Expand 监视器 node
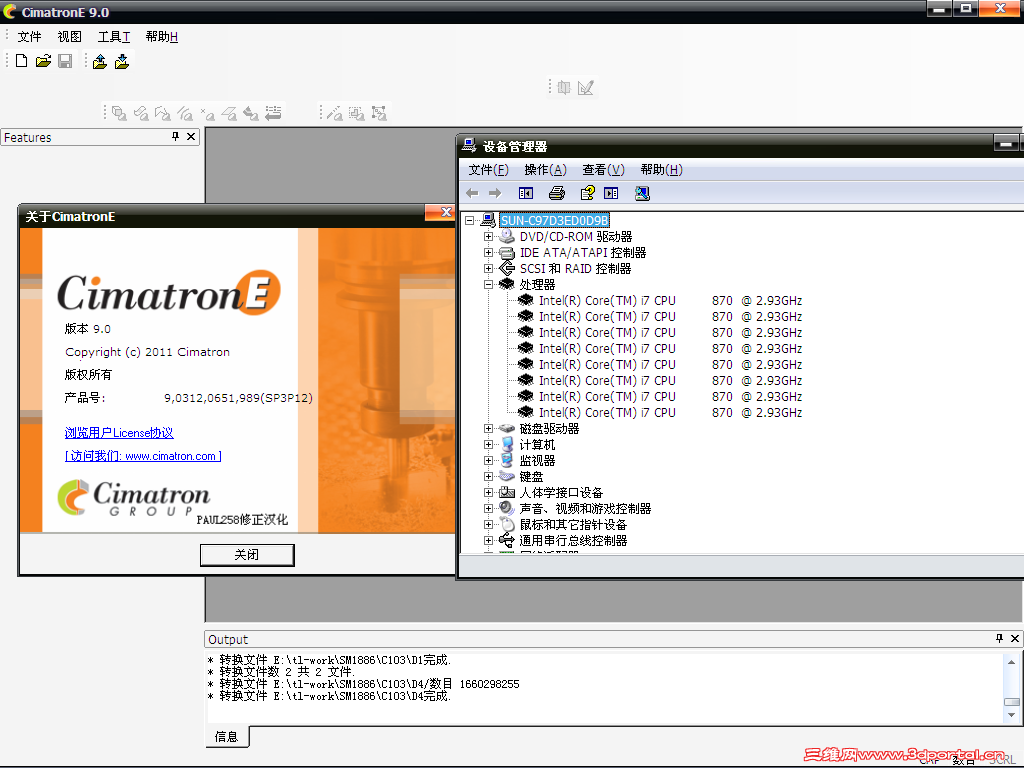 click(x=488, y=460)
